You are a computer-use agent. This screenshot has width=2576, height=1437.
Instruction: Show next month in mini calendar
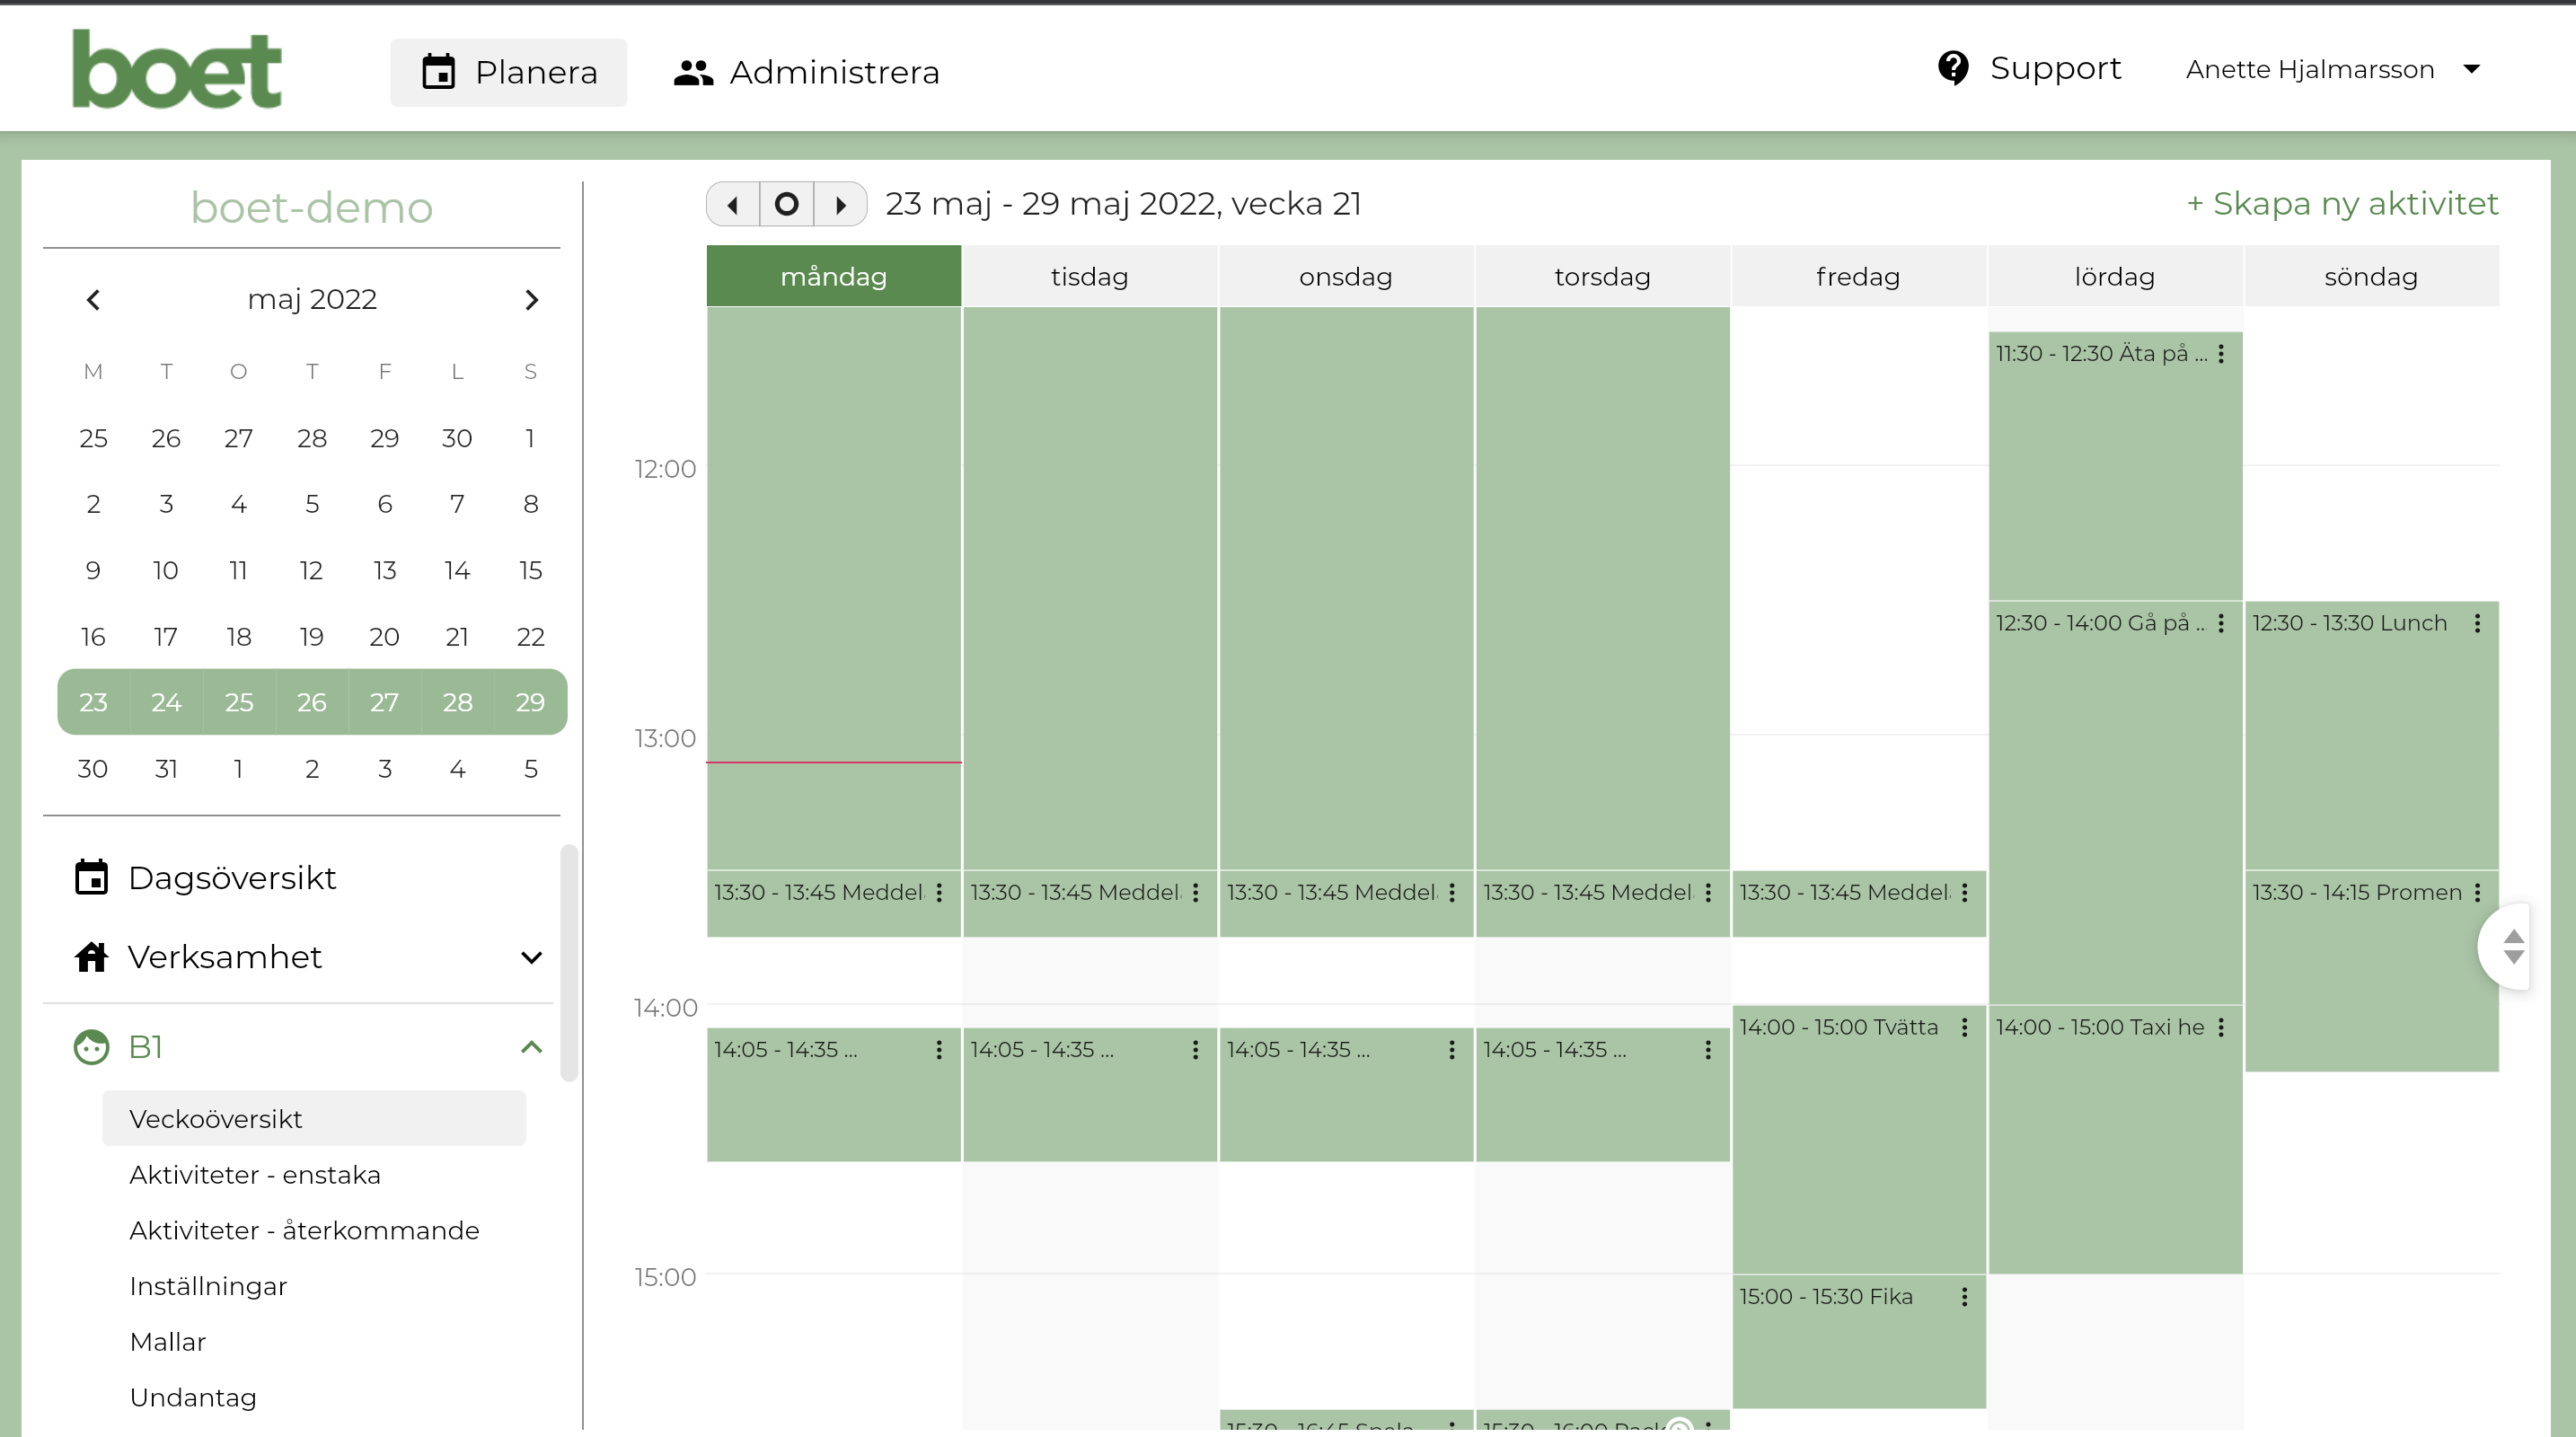click(x=531, y=299)
